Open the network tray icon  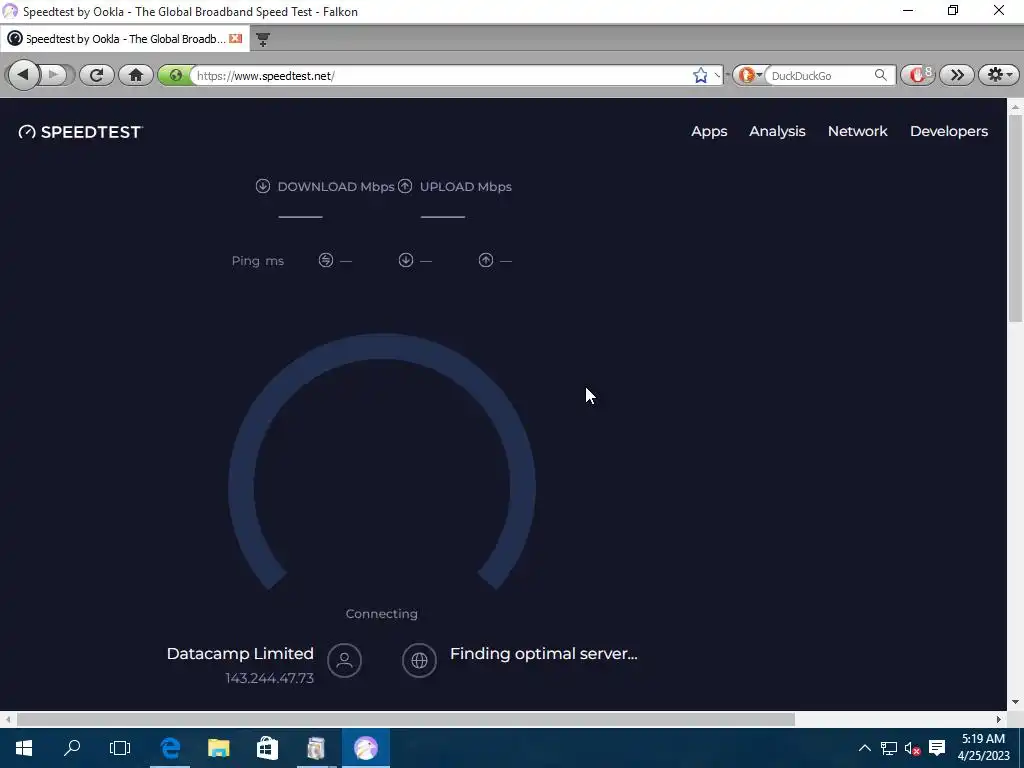(x=889, y=748)
